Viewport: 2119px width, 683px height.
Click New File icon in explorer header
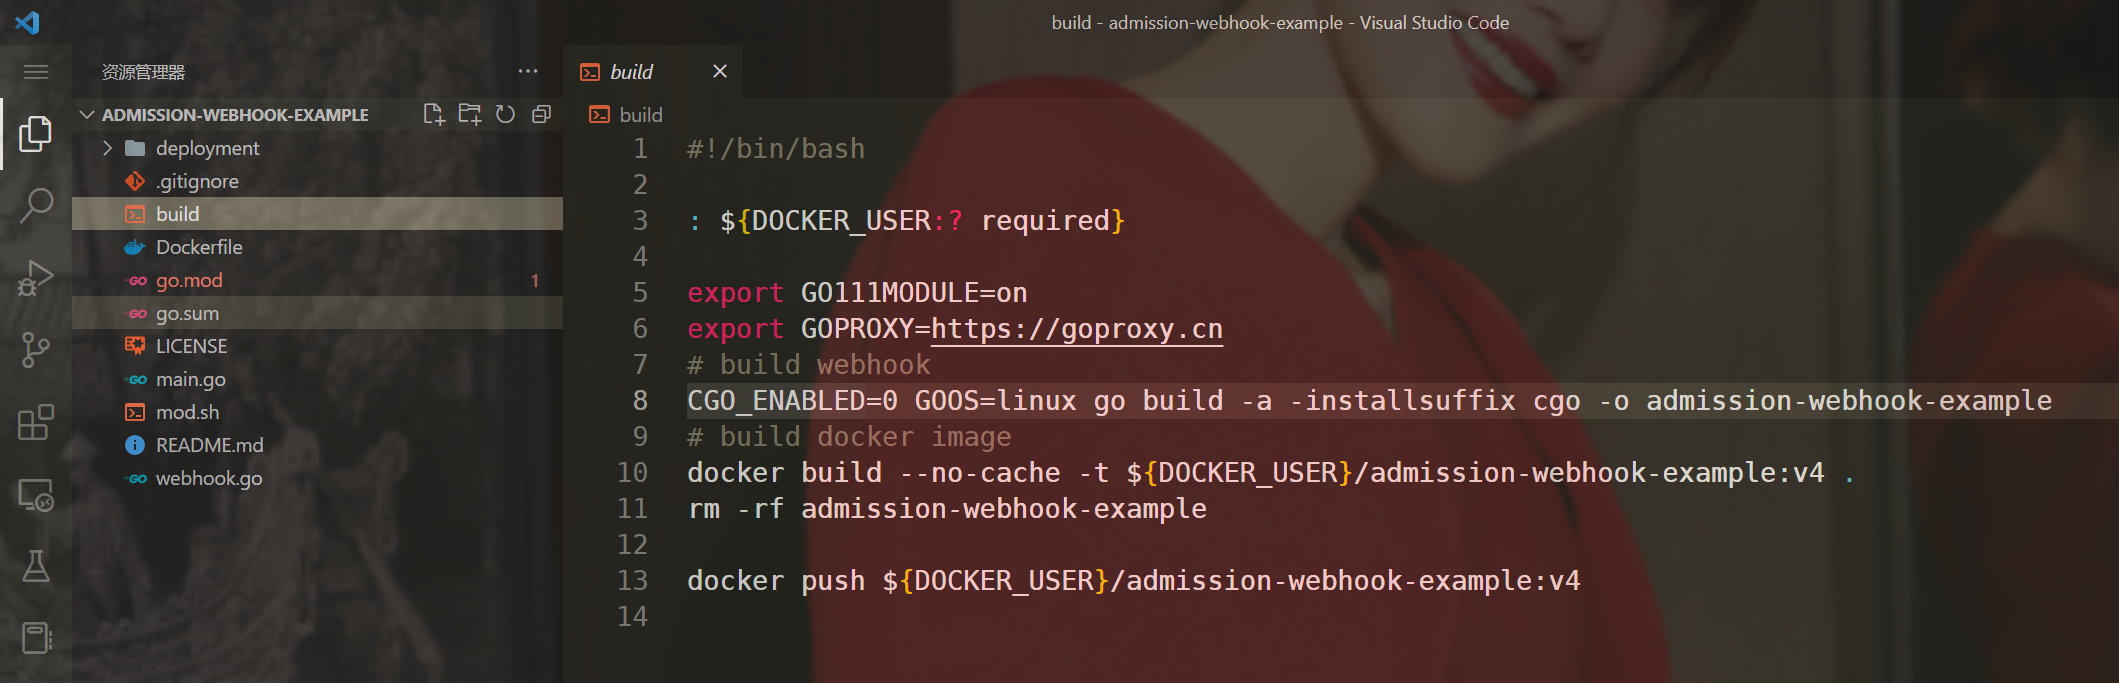433,114
